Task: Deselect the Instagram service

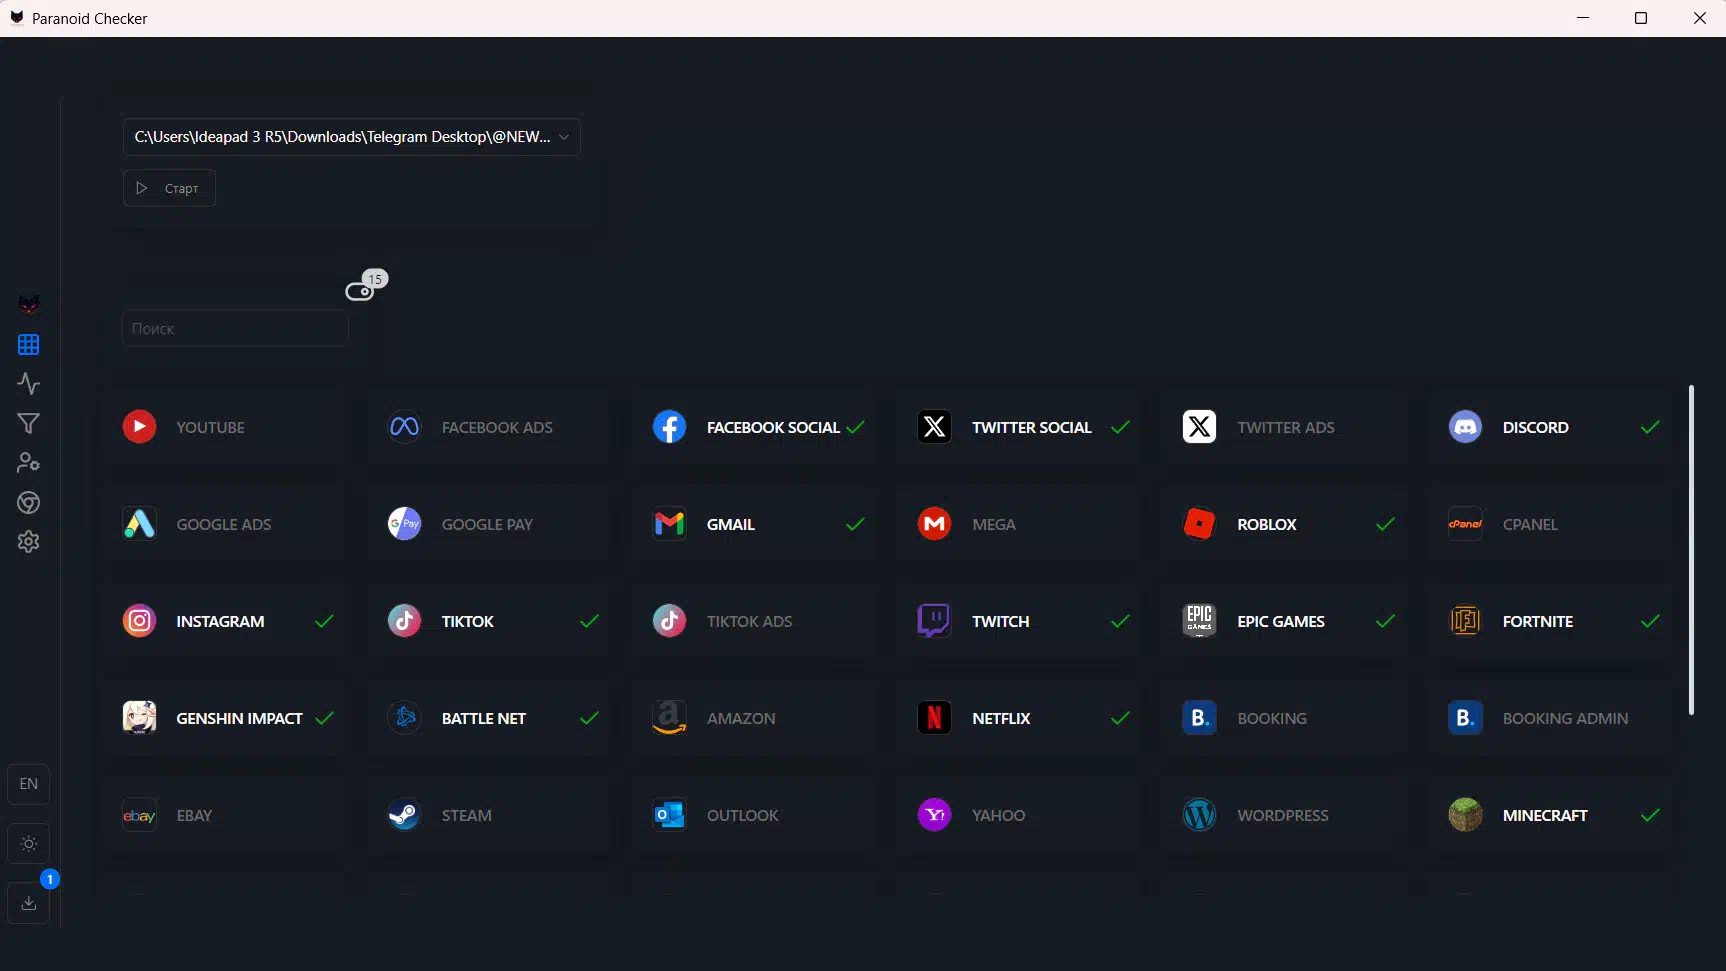Action: [223, 621]
